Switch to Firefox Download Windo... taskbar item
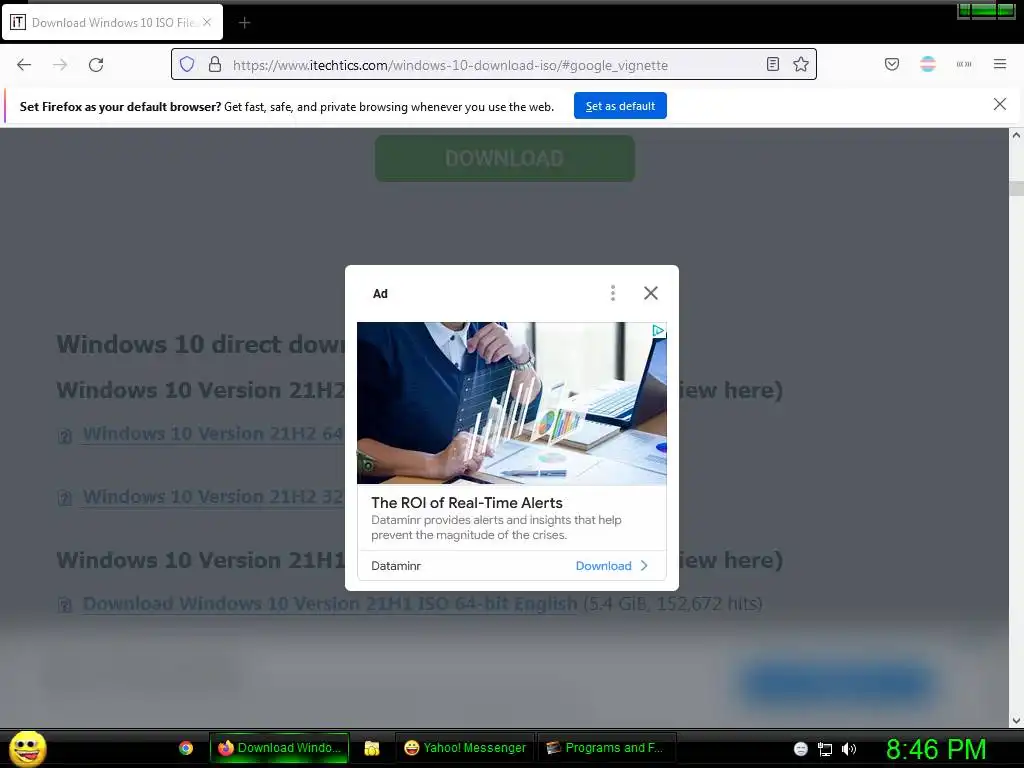The image size is (1024, 768). click(x=280, y=748)
